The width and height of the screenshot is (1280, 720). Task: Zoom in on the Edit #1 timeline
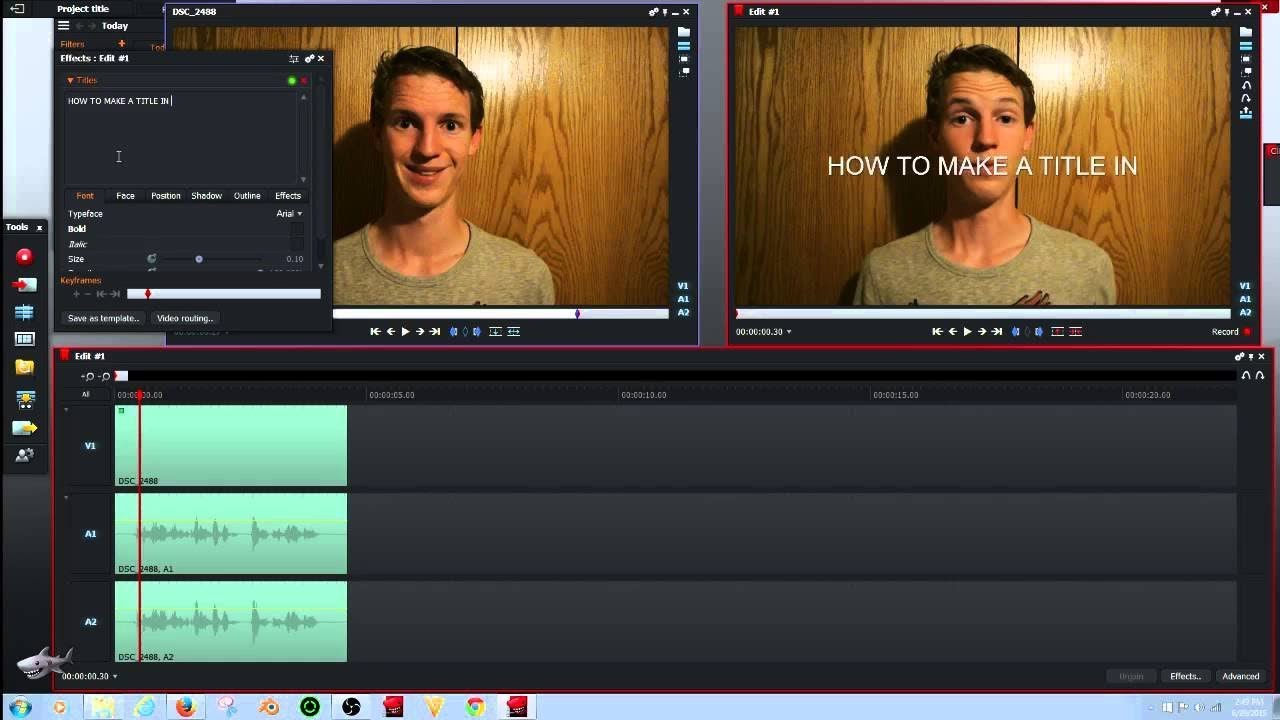click(x=88, y=376)
